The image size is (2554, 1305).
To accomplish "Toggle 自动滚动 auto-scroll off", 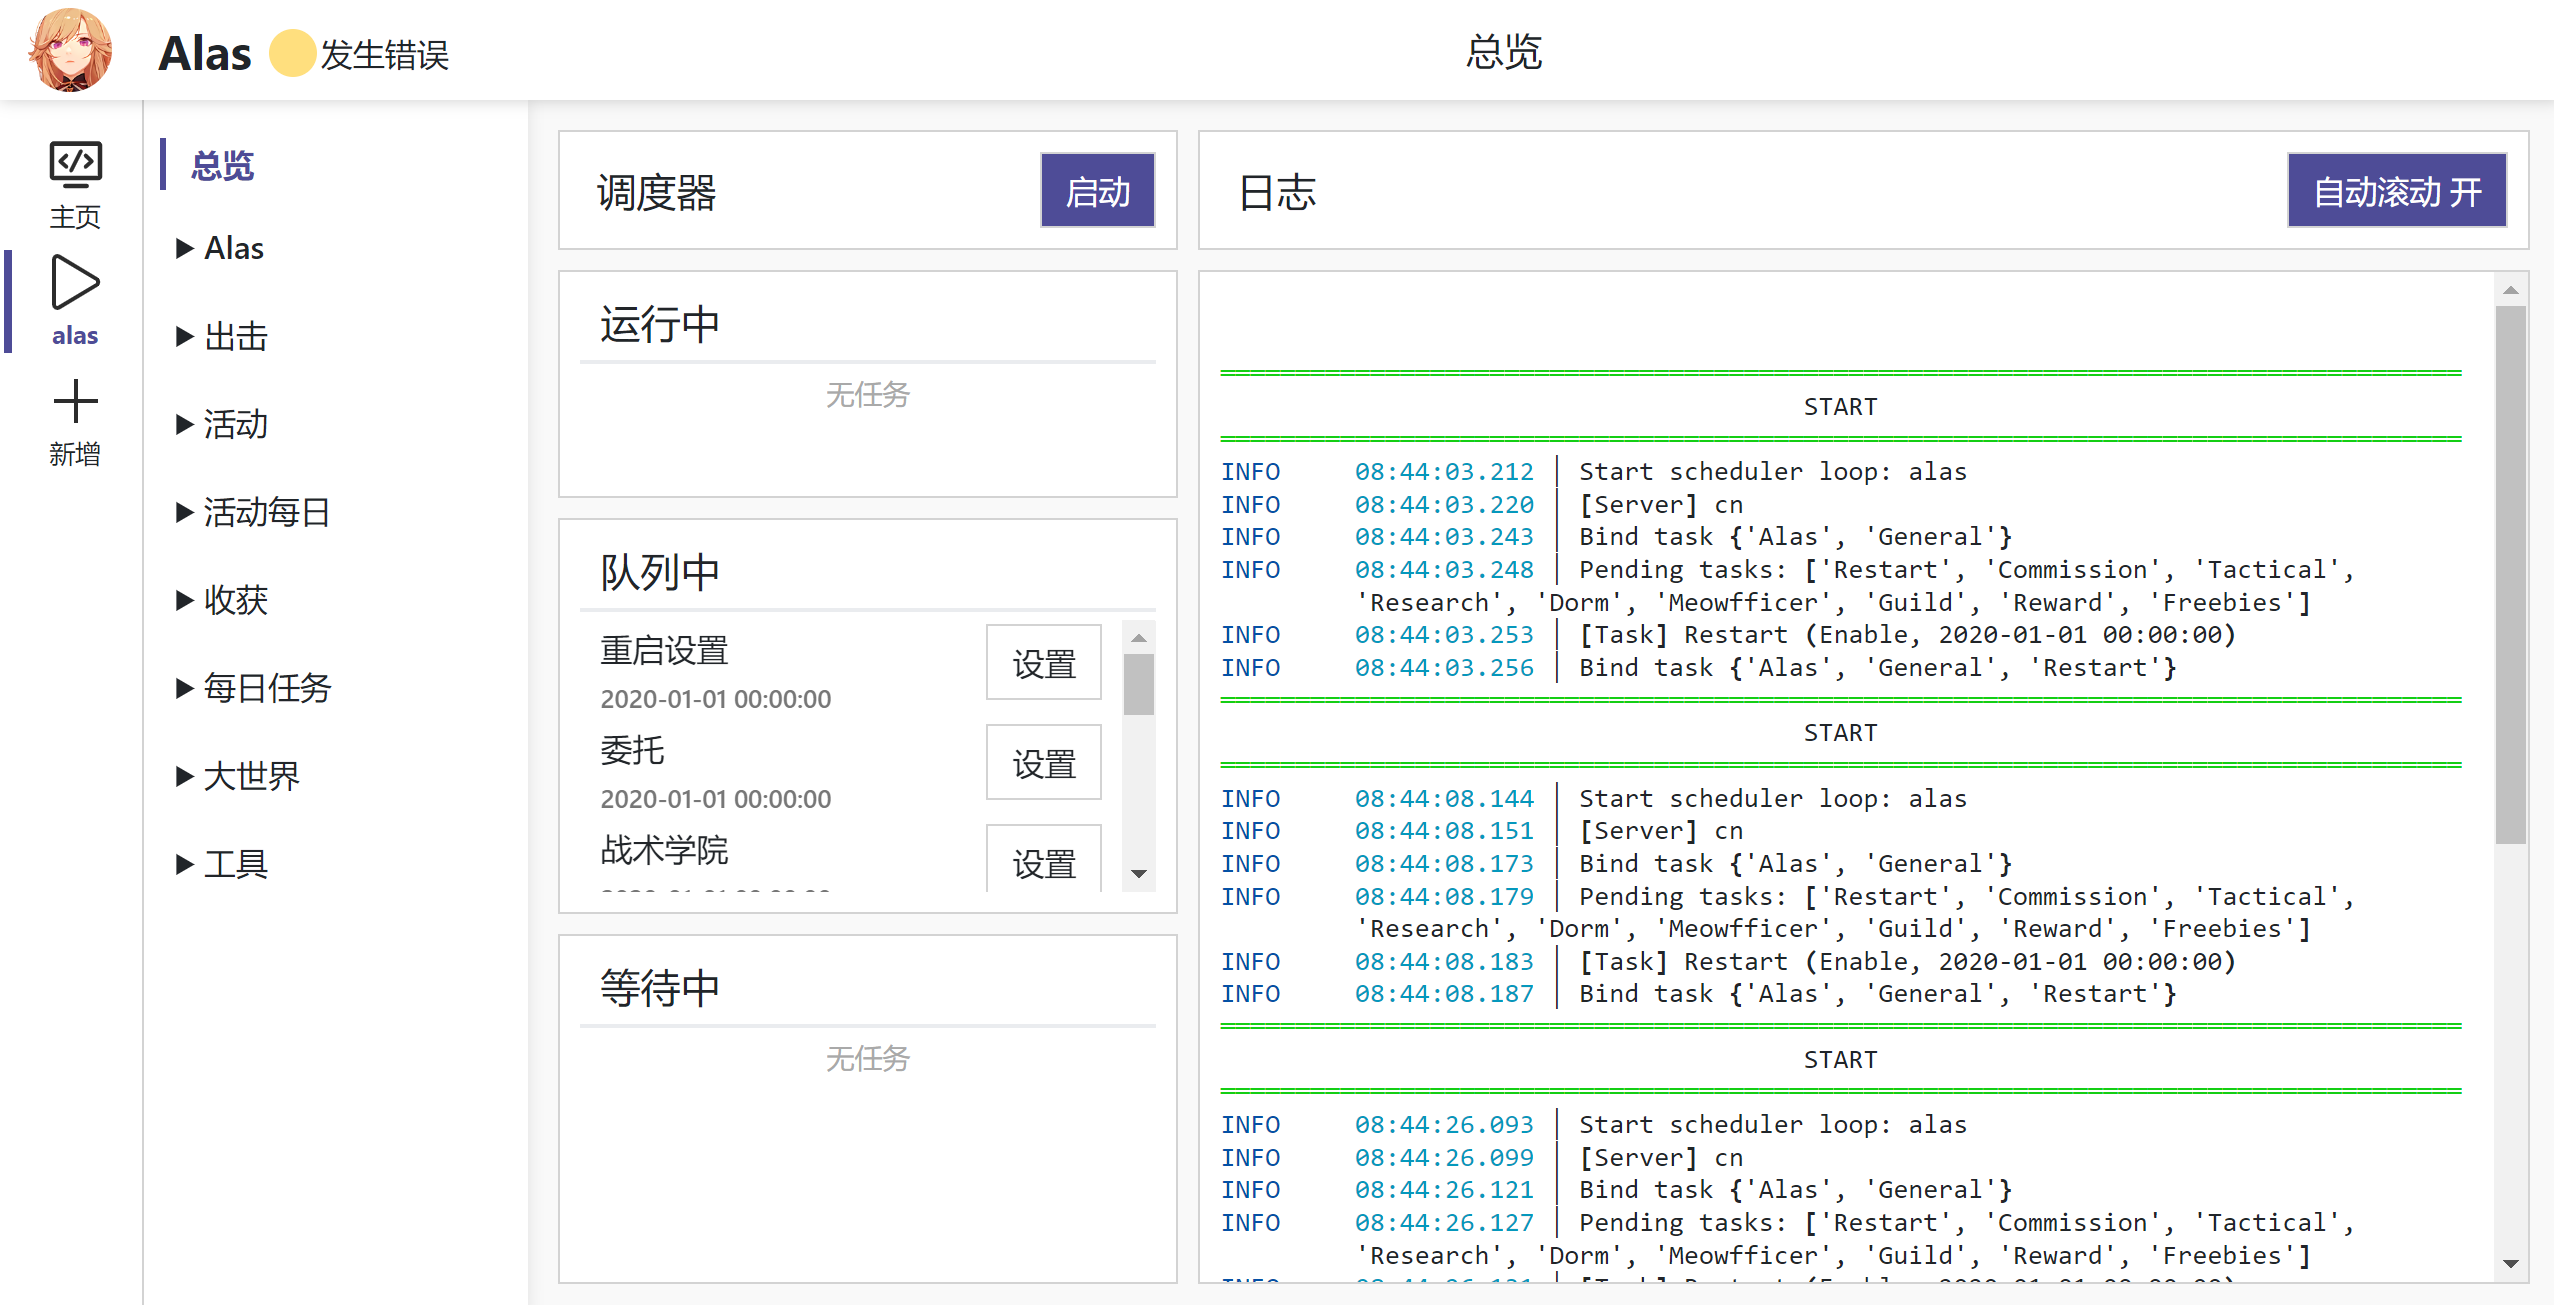I will (2397, 189).
